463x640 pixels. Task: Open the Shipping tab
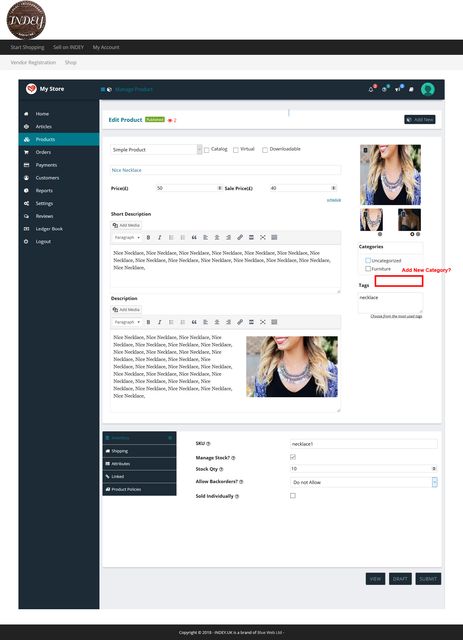[140, 451]
